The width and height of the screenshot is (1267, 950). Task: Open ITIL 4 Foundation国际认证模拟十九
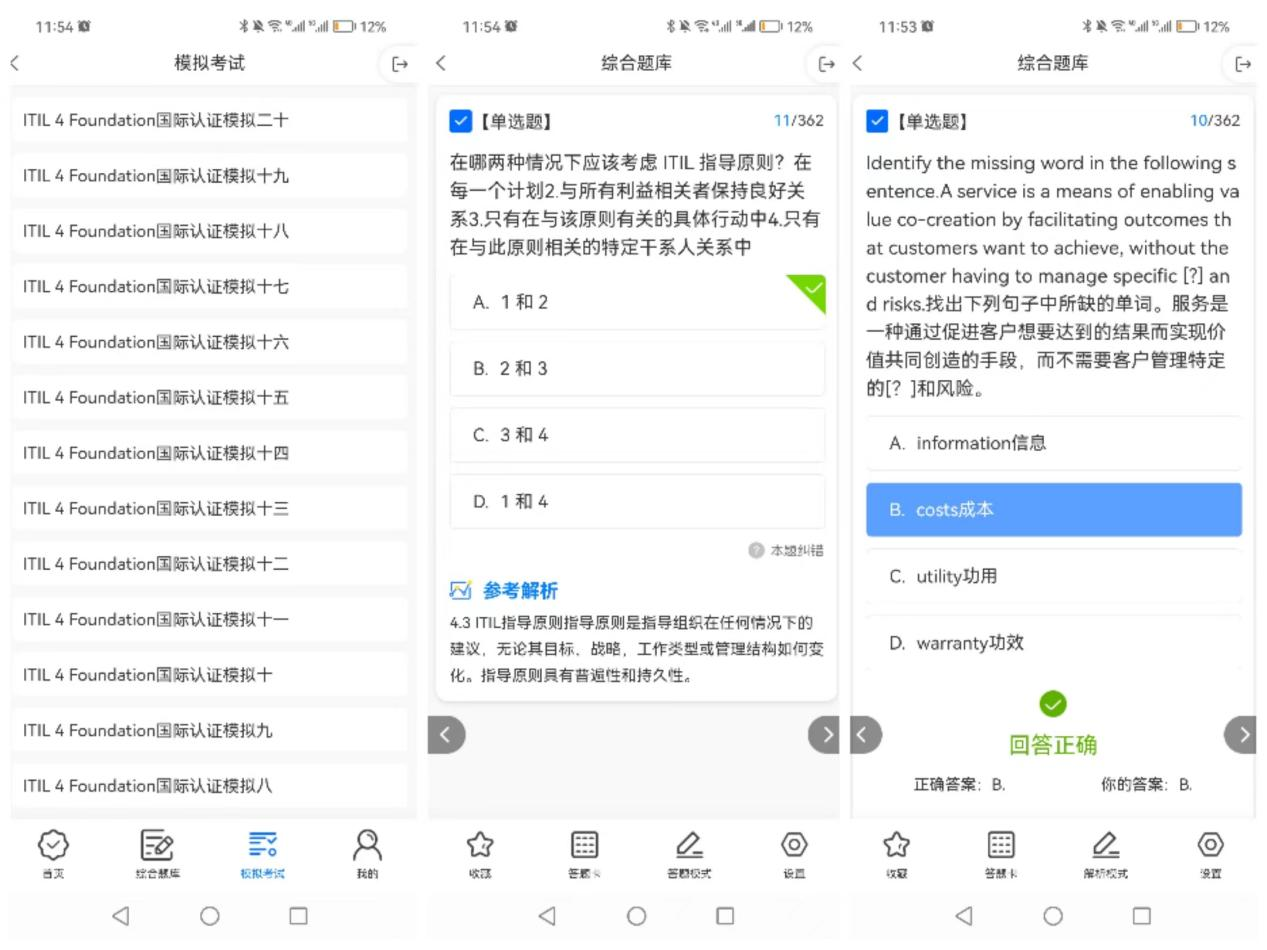pyautogui.click(x=210, y=176)
